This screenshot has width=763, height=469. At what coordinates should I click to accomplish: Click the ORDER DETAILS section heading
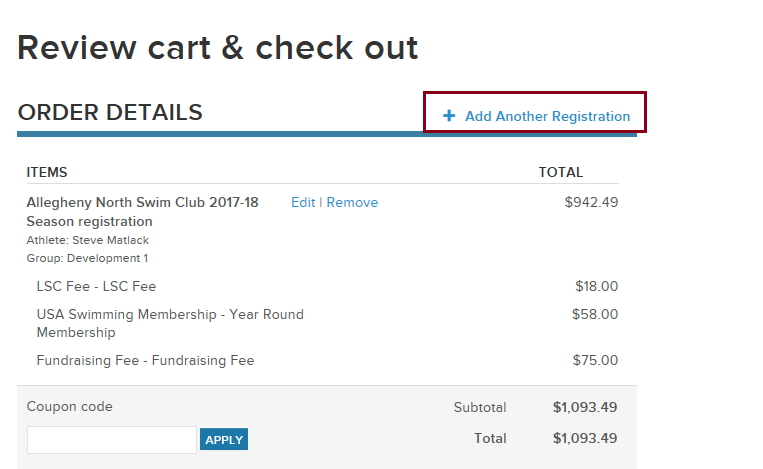point(110,113)
